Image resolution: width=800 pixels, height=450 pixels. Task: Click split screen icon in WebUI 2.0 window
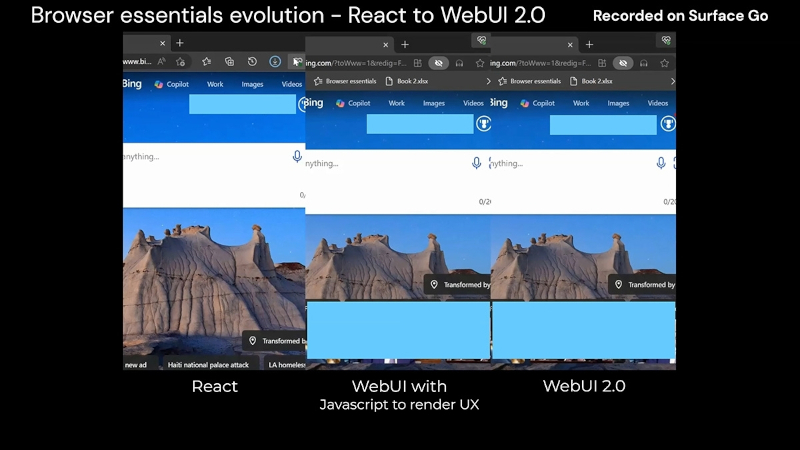pos(602,63)
